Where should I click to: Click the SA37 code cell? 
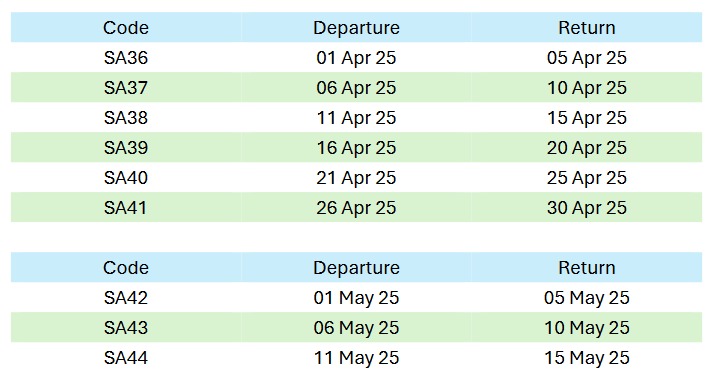click(126, 87)
